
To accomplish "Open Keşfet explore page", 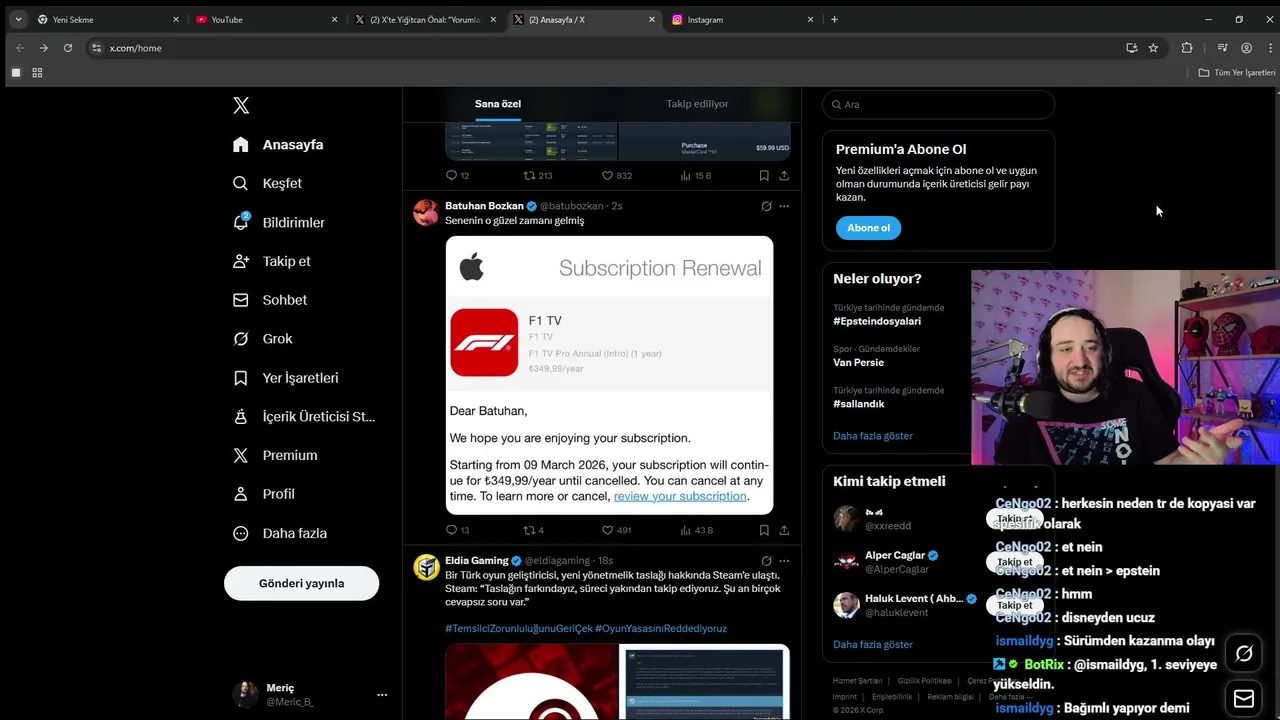I will (x=267, y=183).
